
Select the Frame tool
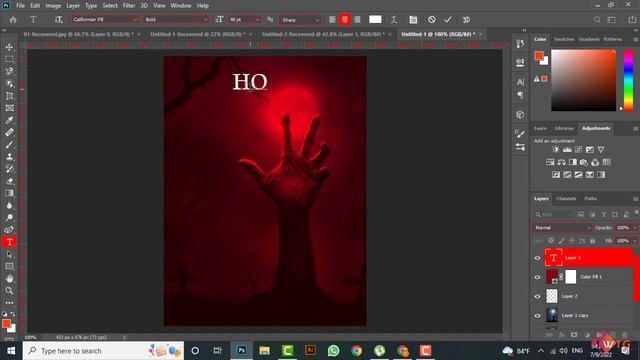pos(9,108)
